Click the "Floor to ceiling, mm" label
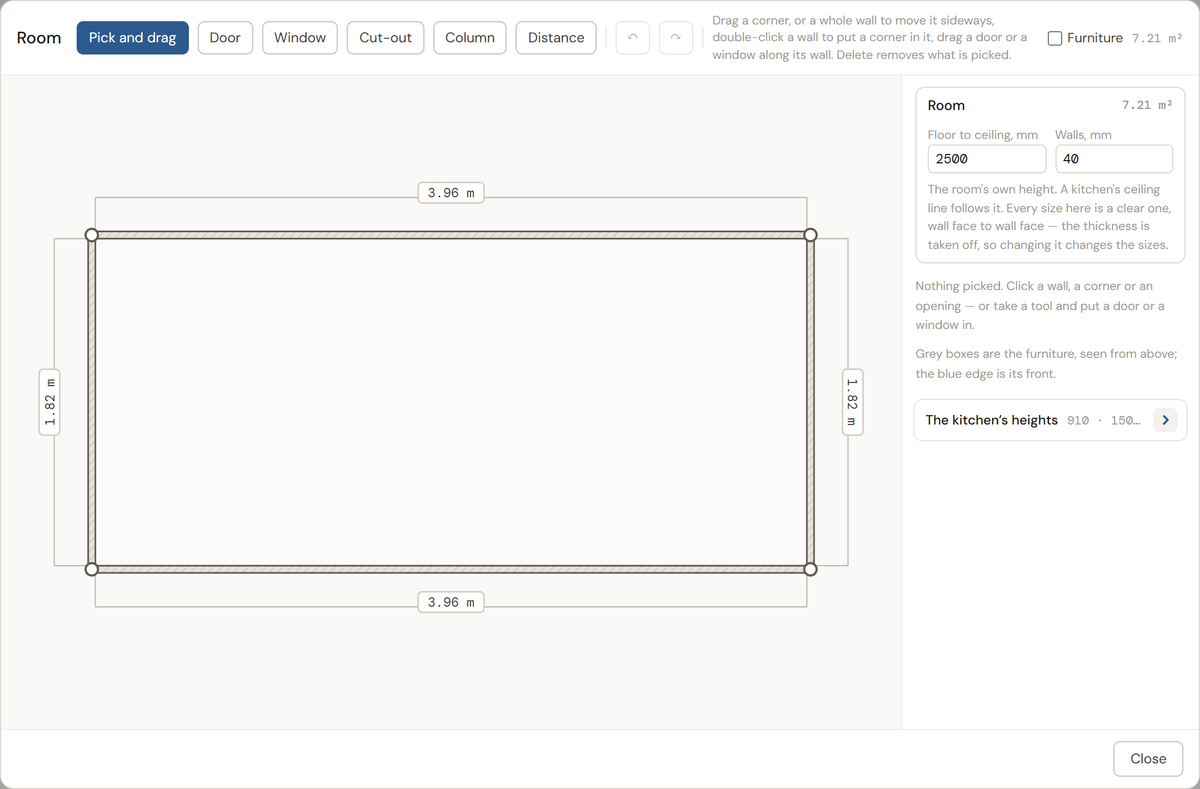Viewport: 1200px width, 789px height. 983,134
